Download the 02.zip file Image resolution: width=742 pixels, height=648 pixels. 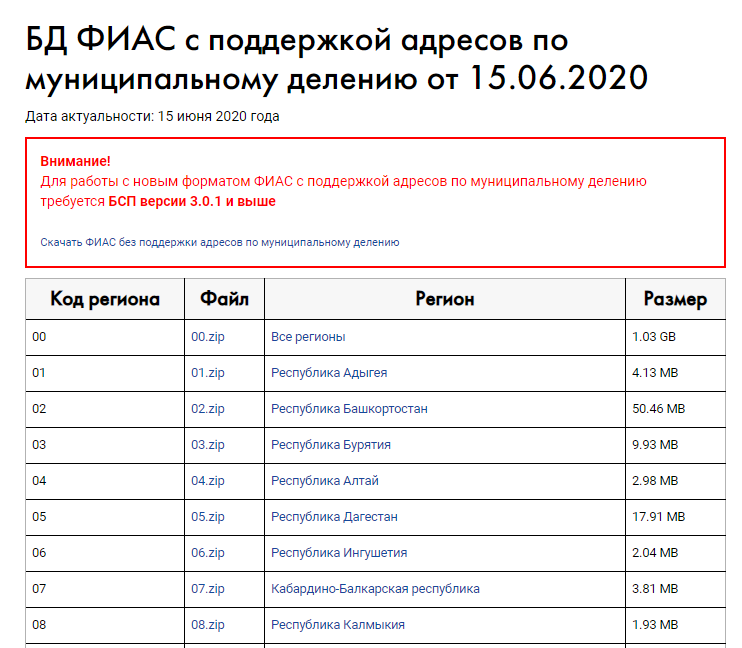(208, 409)
